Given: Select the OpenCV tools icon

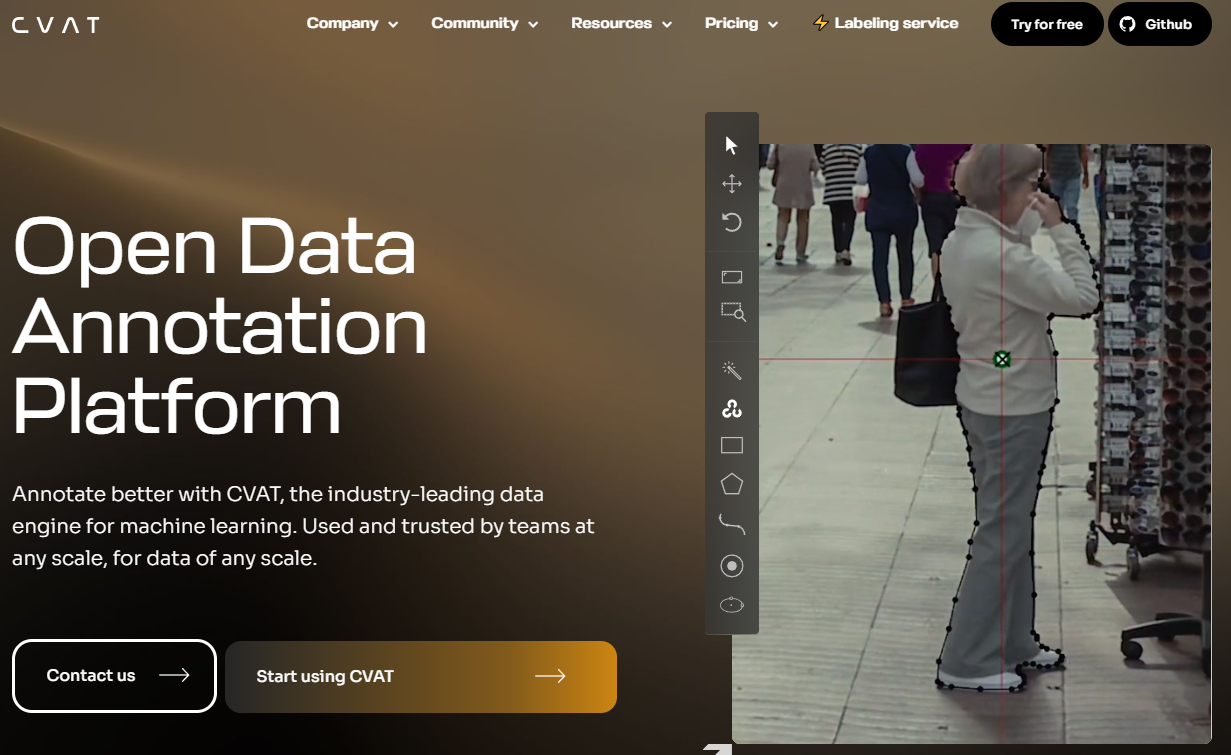Looking at the screenshot, I should (732, 409).
